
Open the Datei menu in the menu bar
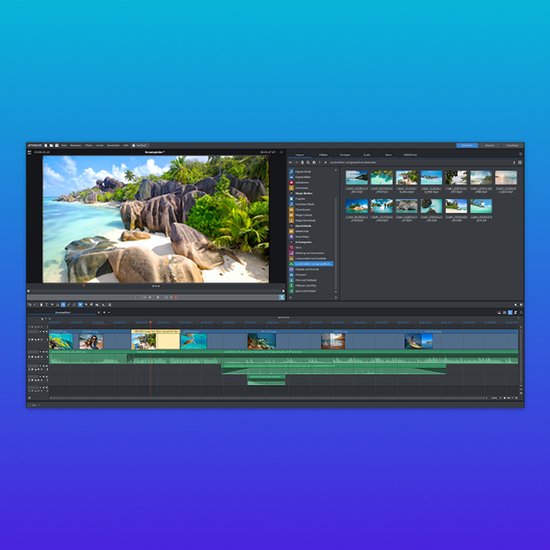pyautogui.click(x=64, y=145)
